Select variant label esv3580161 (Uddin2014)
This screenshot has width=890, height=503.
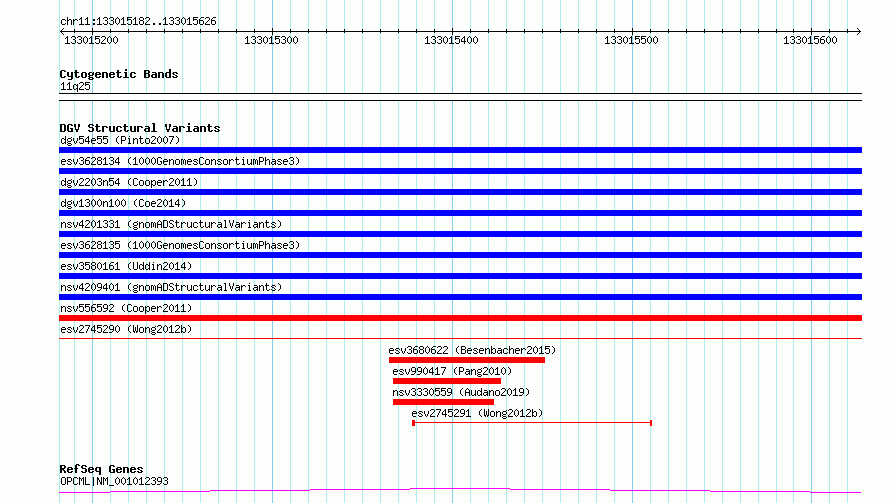pos(126,266)
